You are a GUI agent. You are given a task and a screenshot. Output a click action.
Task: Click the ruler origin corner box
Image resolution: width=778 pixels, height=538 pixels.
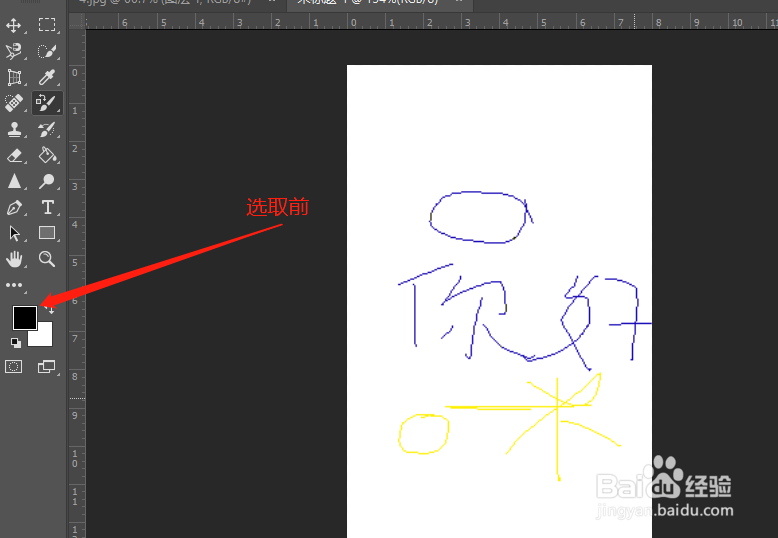(77, 21)
